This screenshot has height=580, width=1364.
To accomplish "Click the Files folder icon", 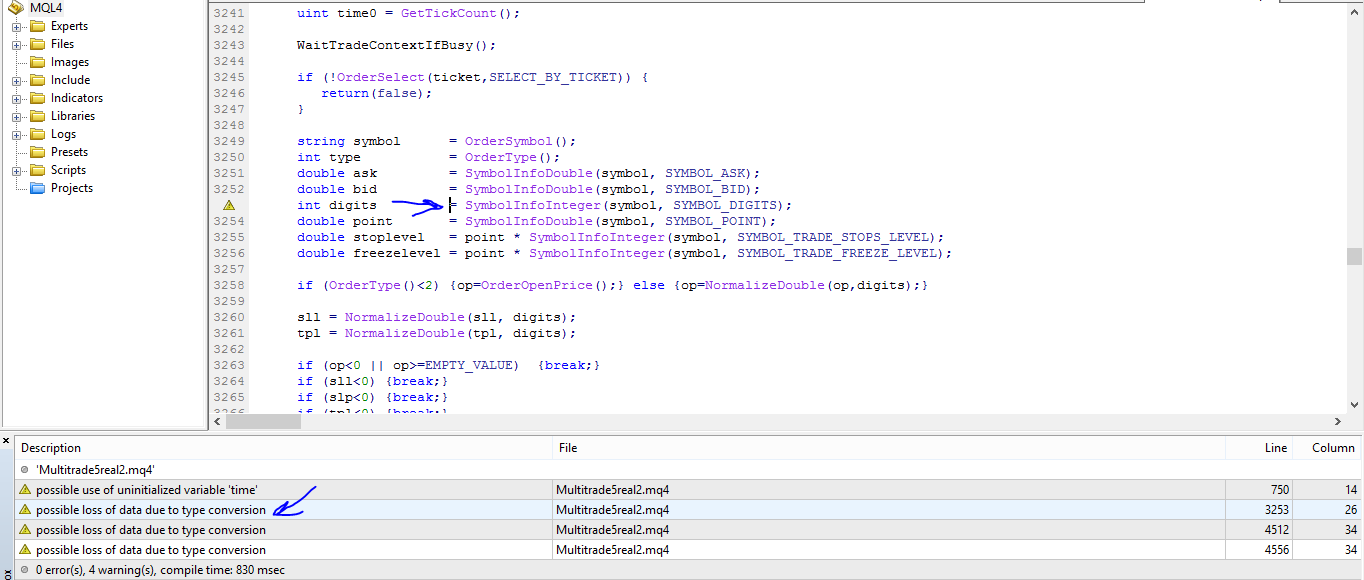I will 38,44.
